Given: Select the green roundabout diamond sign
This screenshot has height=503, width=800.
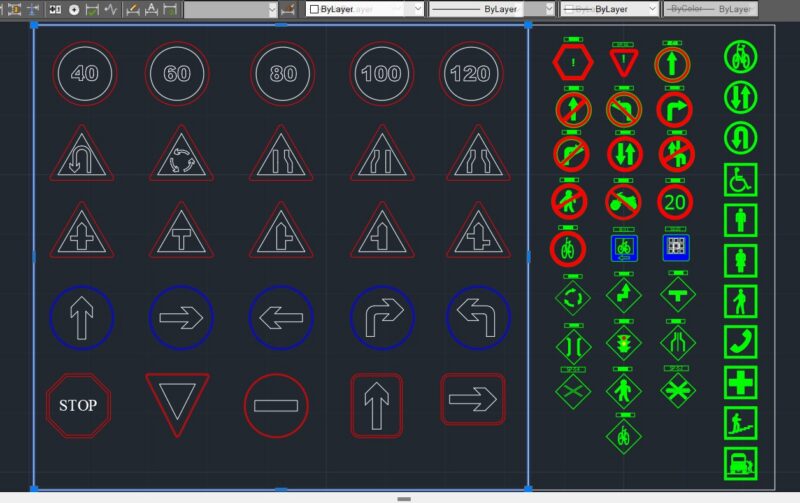Looking at the screenshot, I should (572, 297).
